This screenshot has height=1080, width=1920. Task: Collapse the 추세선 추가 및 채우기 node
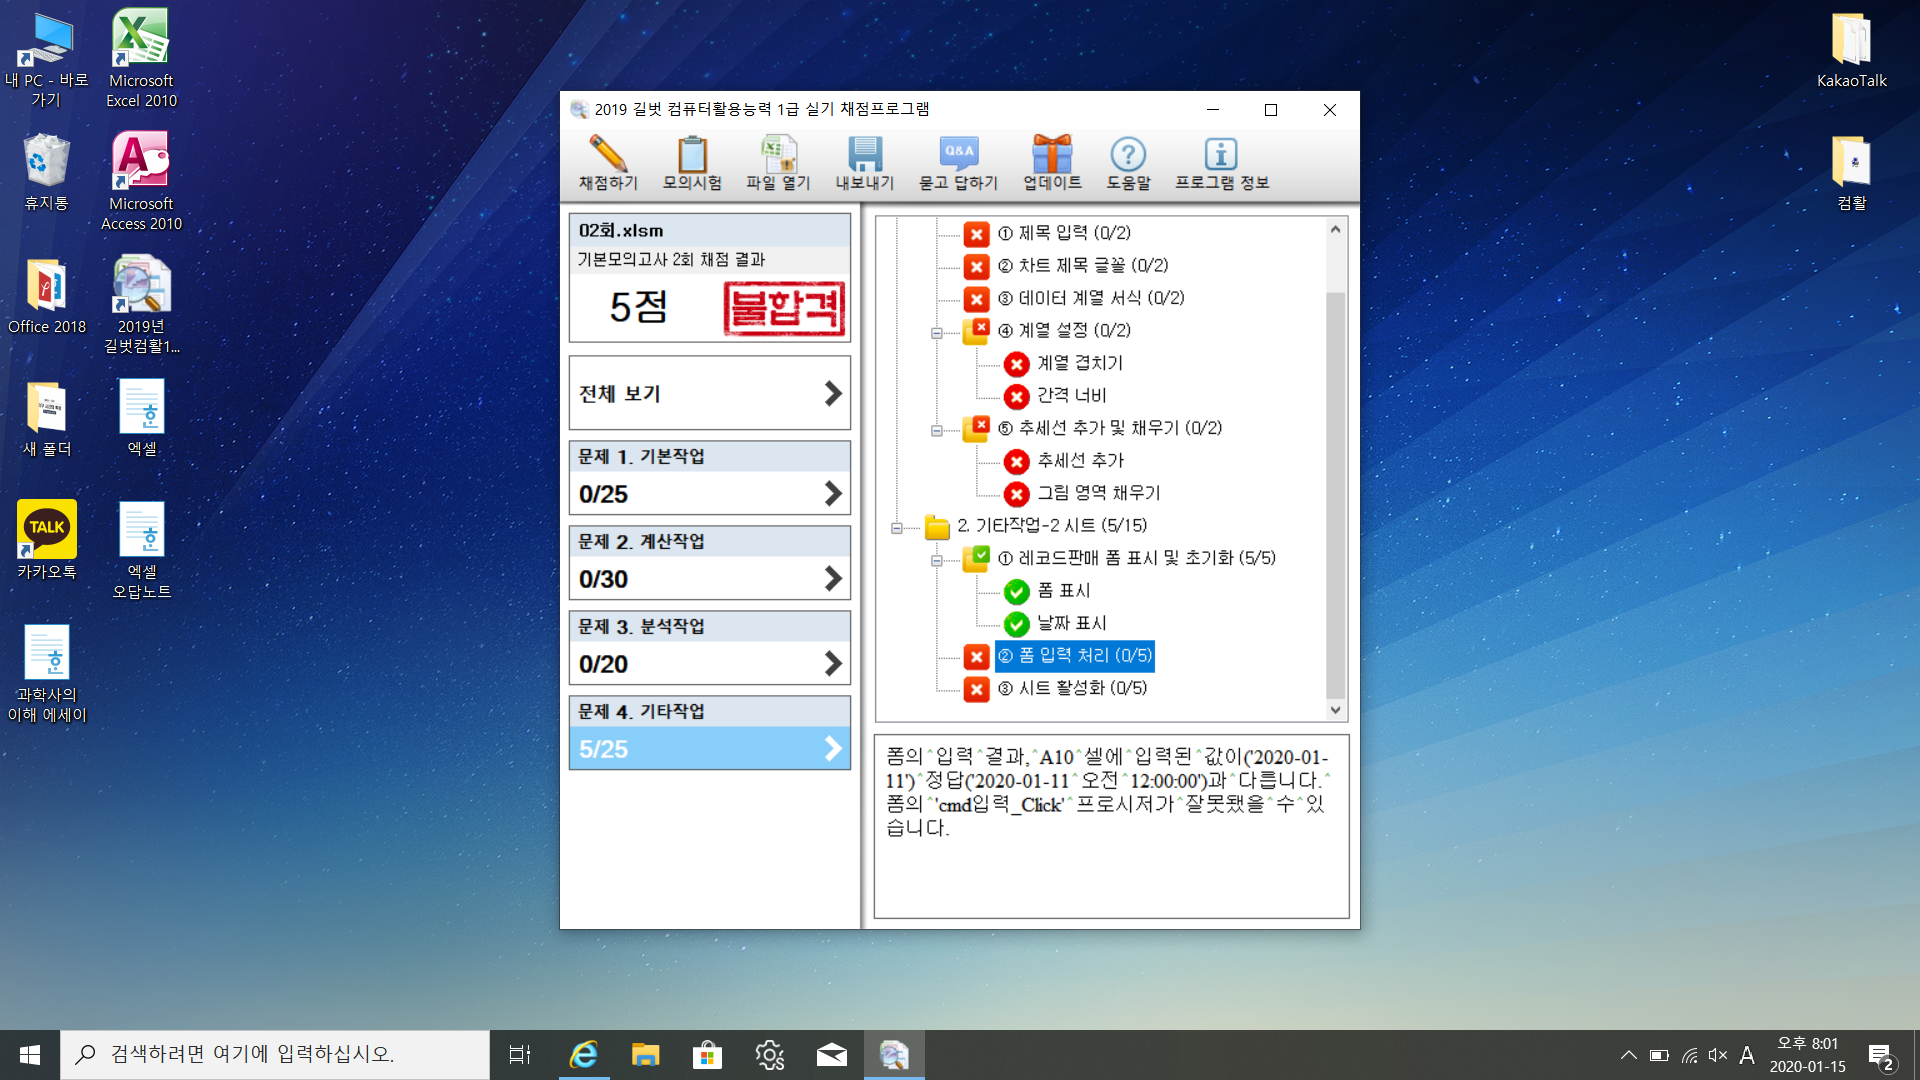(936, 431)
